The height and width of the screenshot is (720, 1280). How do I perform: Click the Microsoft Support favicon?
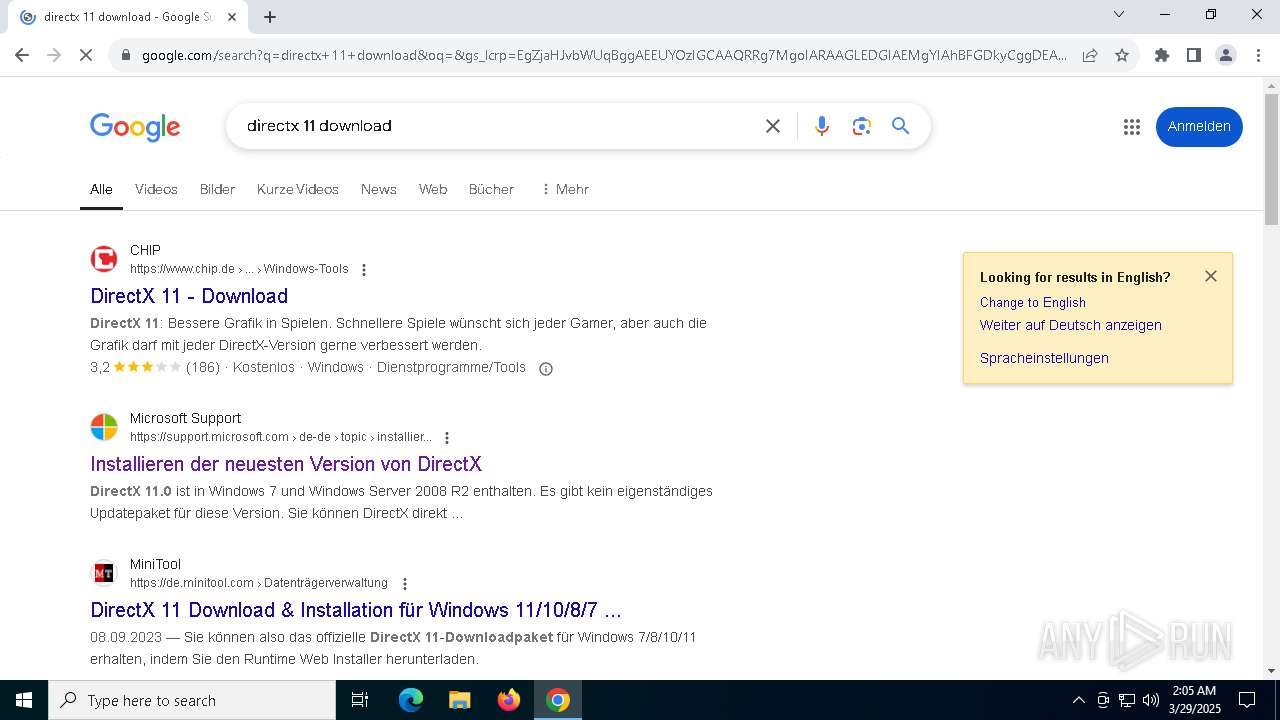[x=104, y=427]
